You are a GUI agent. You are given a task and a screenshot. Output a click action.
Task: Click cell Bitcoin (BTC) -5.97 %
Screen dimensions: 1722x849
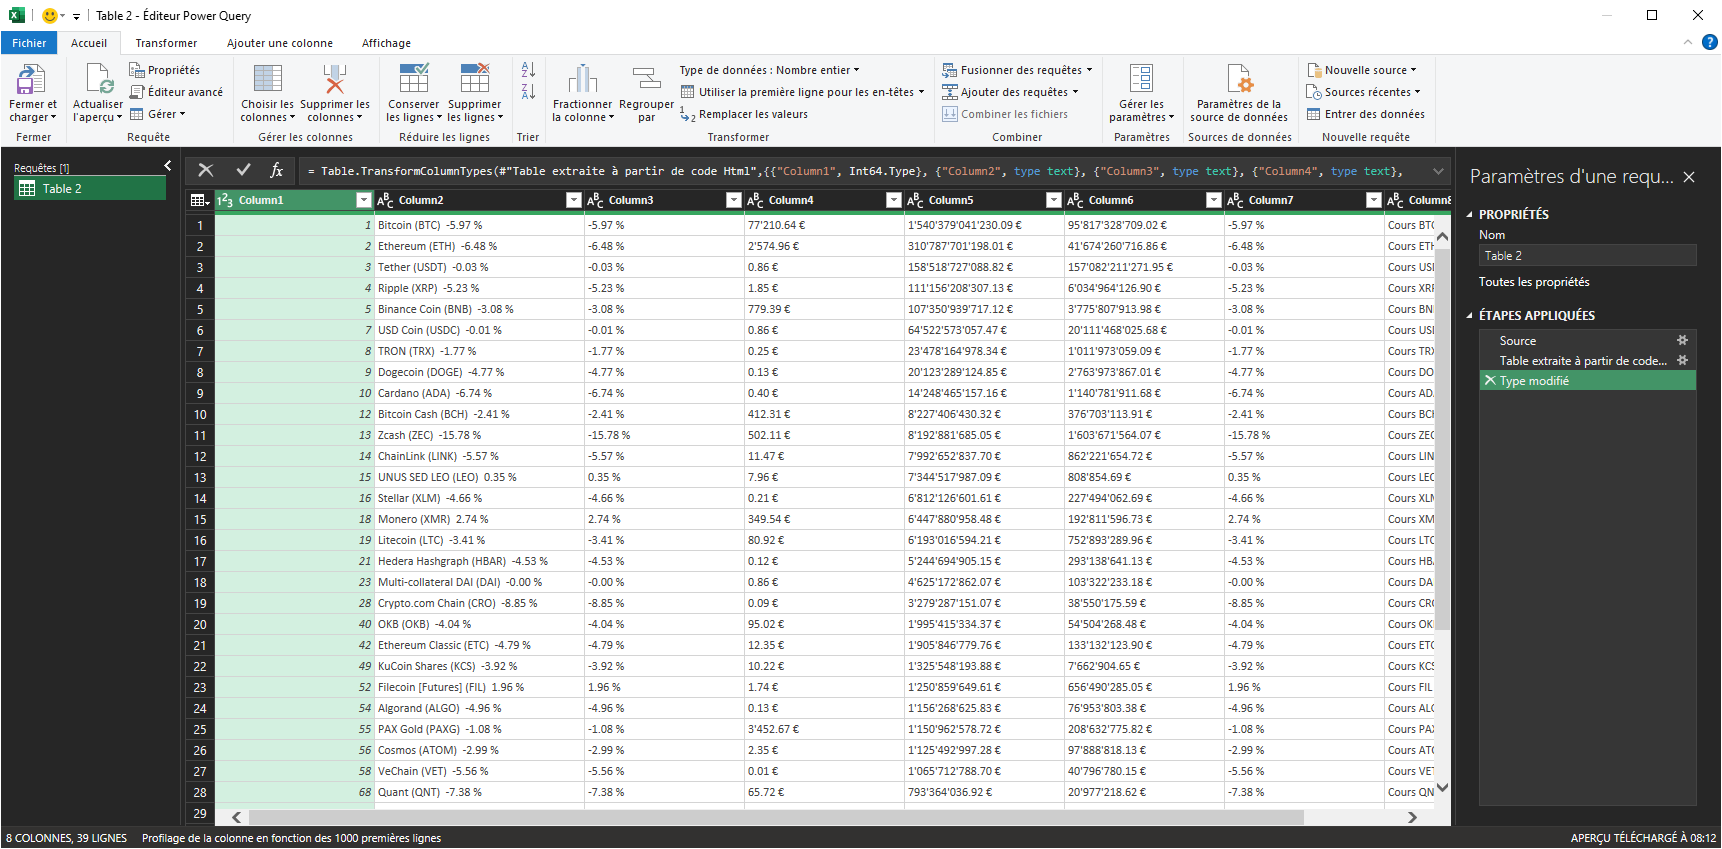pyautogui.click(x=479, y=225)
